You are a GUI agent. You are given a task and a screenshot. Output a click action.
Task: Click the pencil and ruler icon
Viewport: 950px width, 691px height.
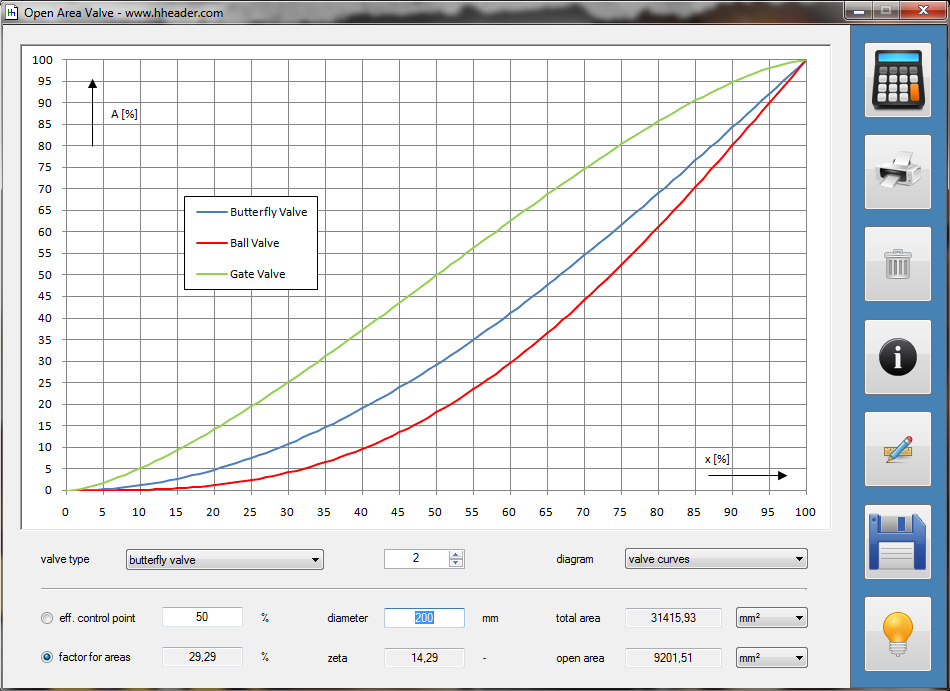pyautogui.click(x=897, y=449)
